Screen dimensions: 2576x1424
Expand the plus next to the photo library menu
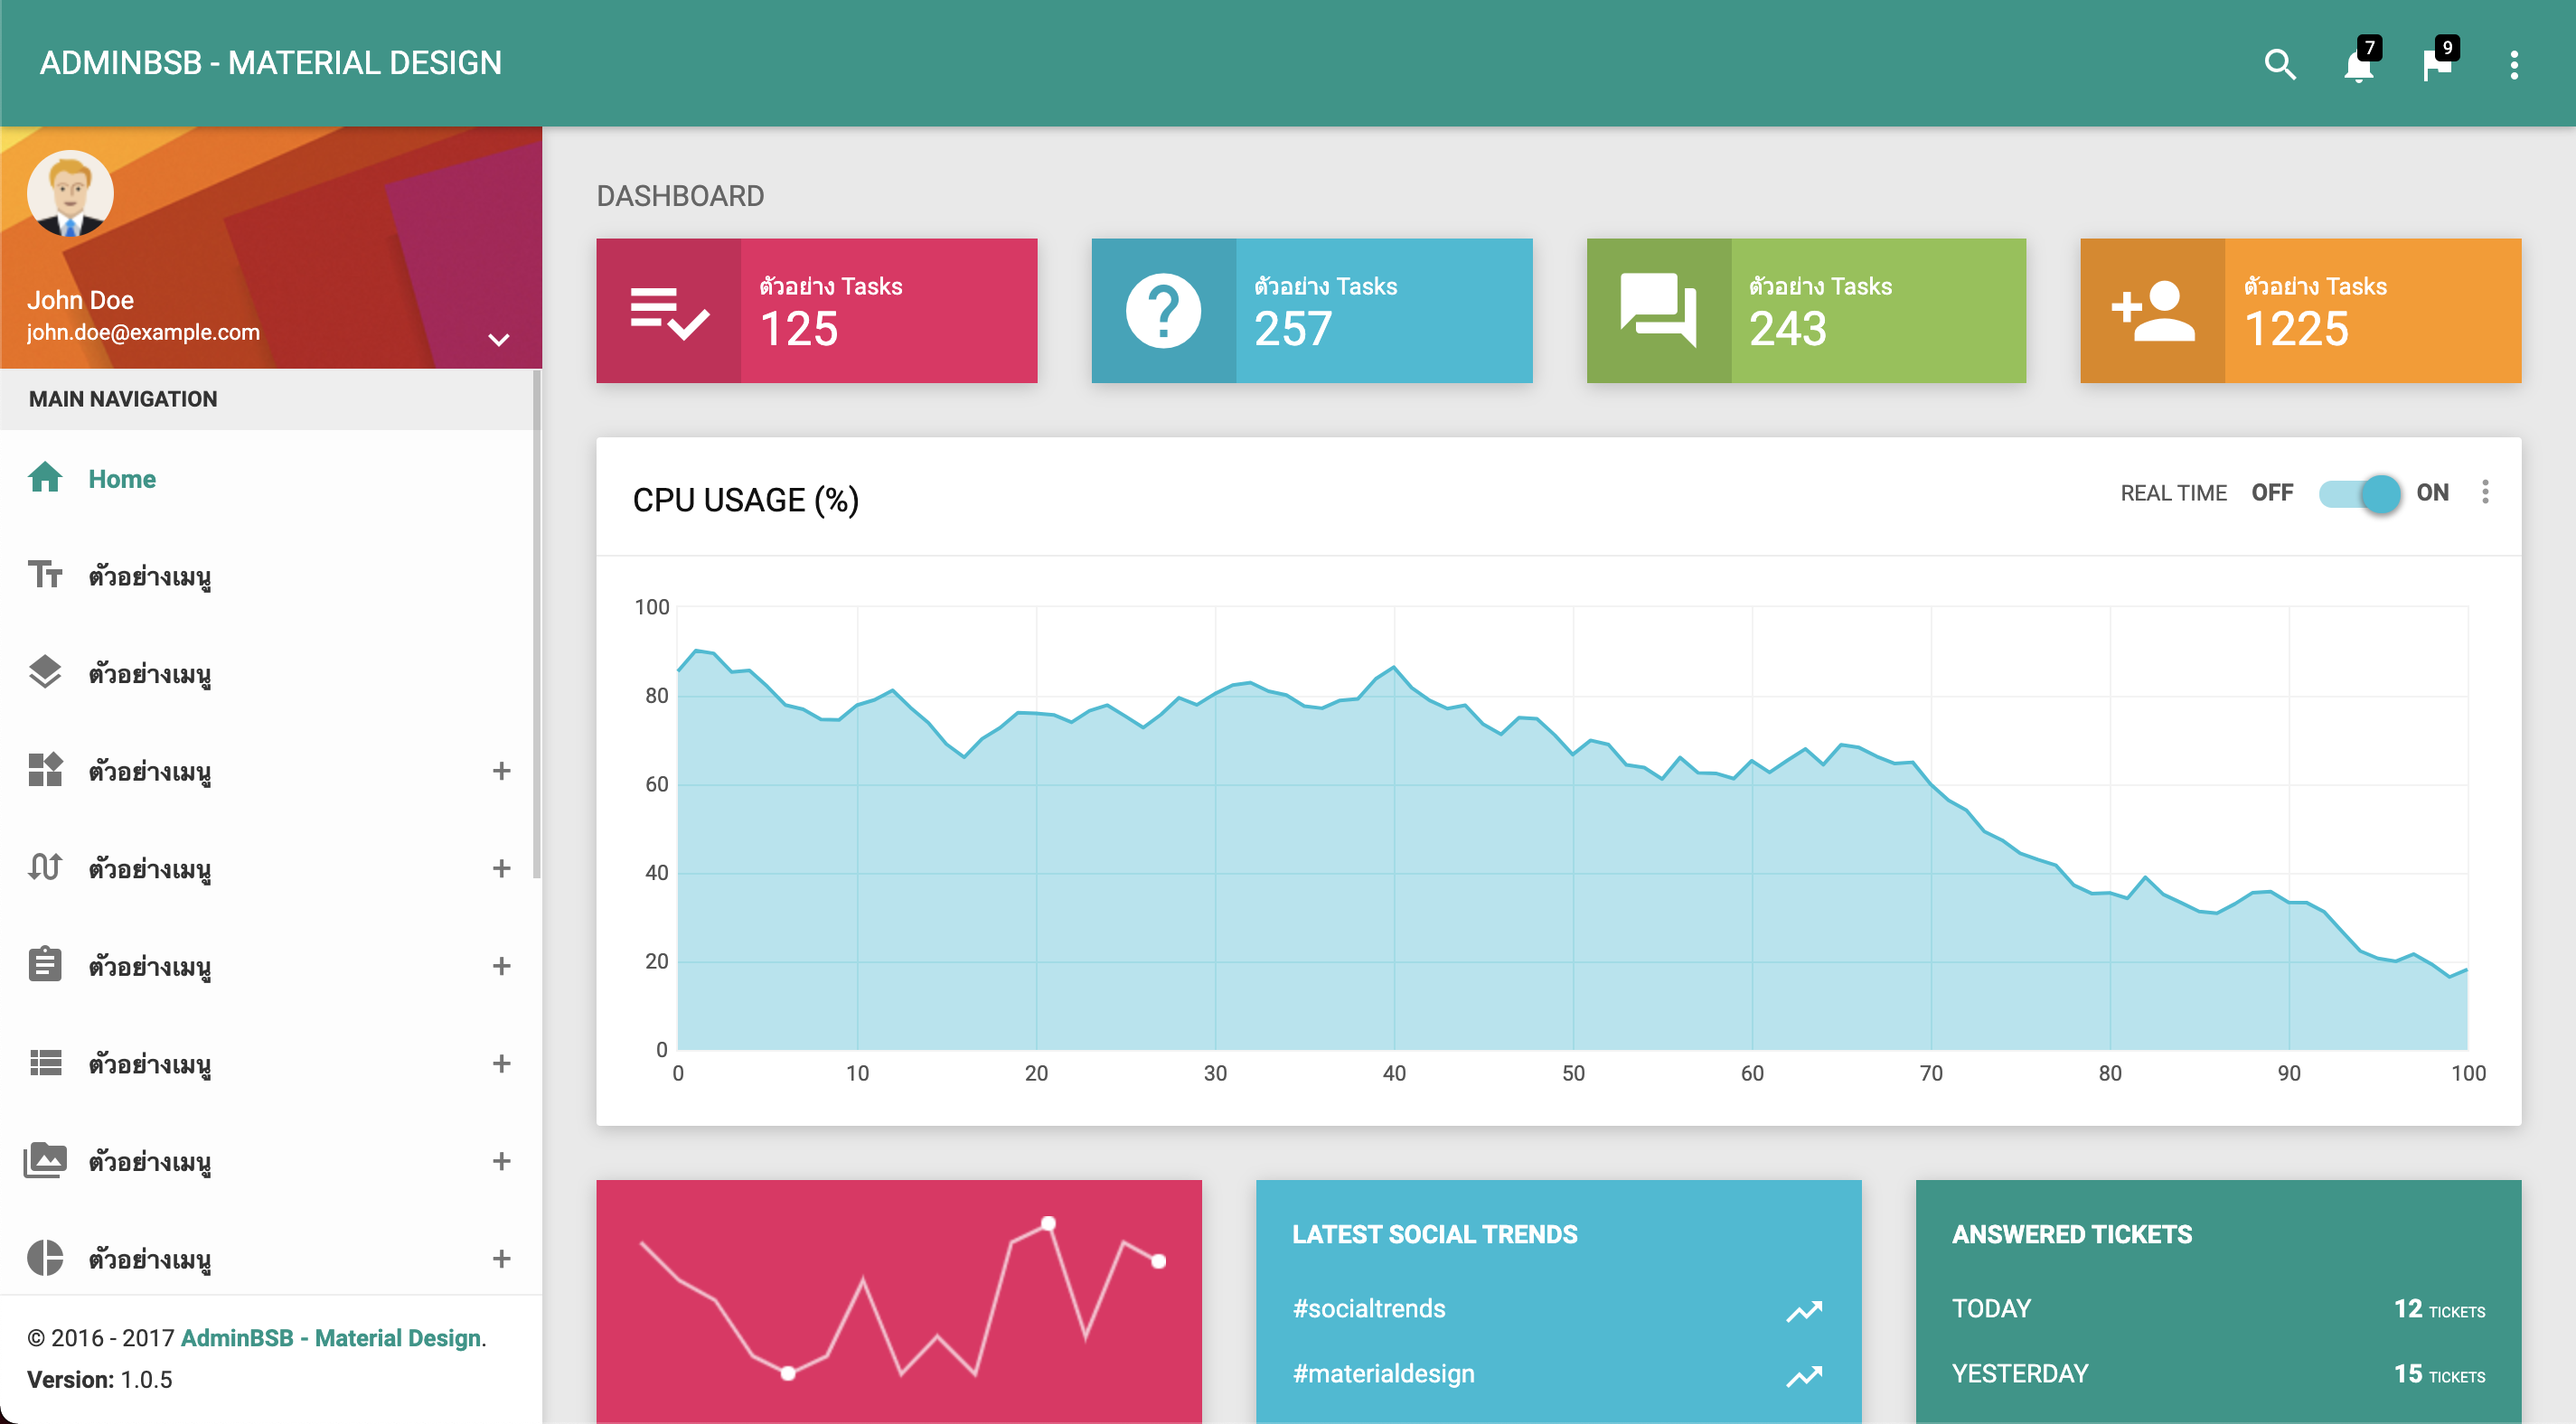[x=502, y=1161]
